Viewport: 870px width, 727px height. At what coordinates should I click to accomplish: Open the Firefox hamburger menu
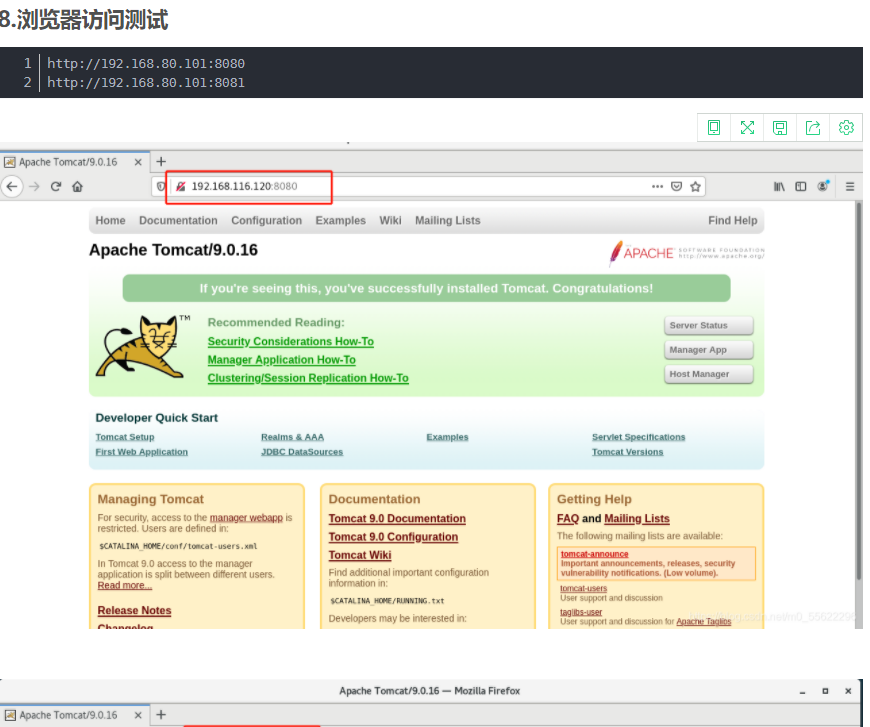pyautogui.click(x=849, y=186)
